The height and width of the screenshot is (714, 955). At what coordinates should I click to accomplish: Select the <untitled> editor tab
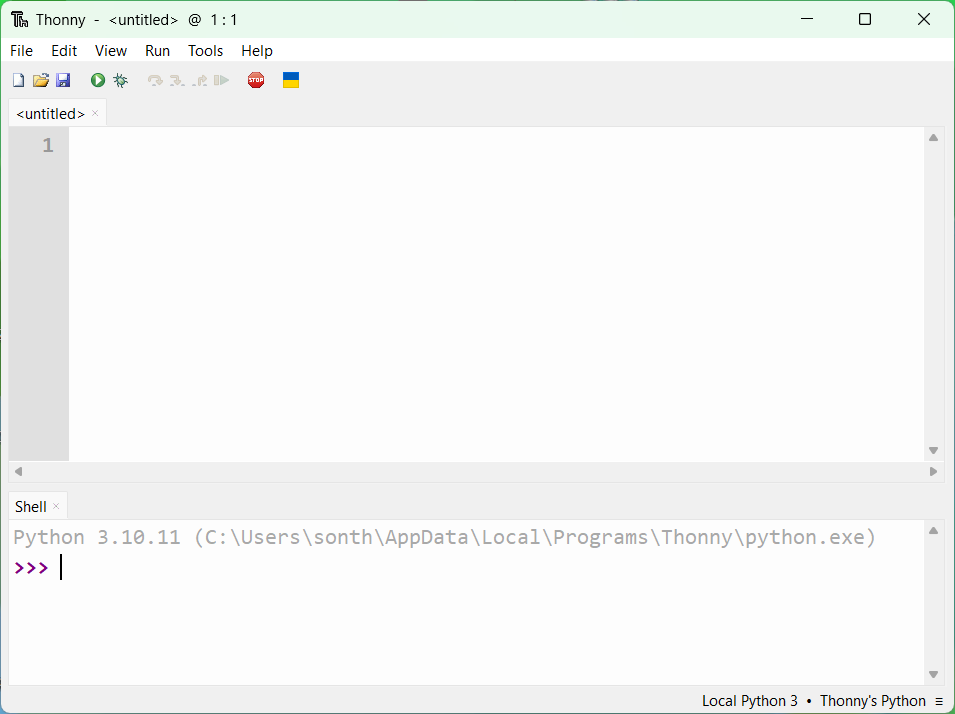[51, 114]
